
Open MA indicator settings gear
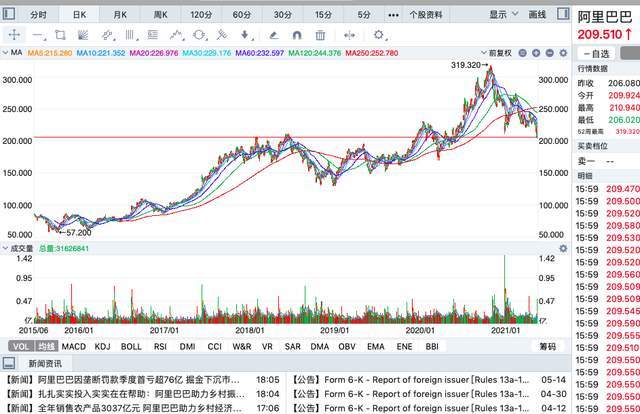pyautogui.click(x=563, y=53)
